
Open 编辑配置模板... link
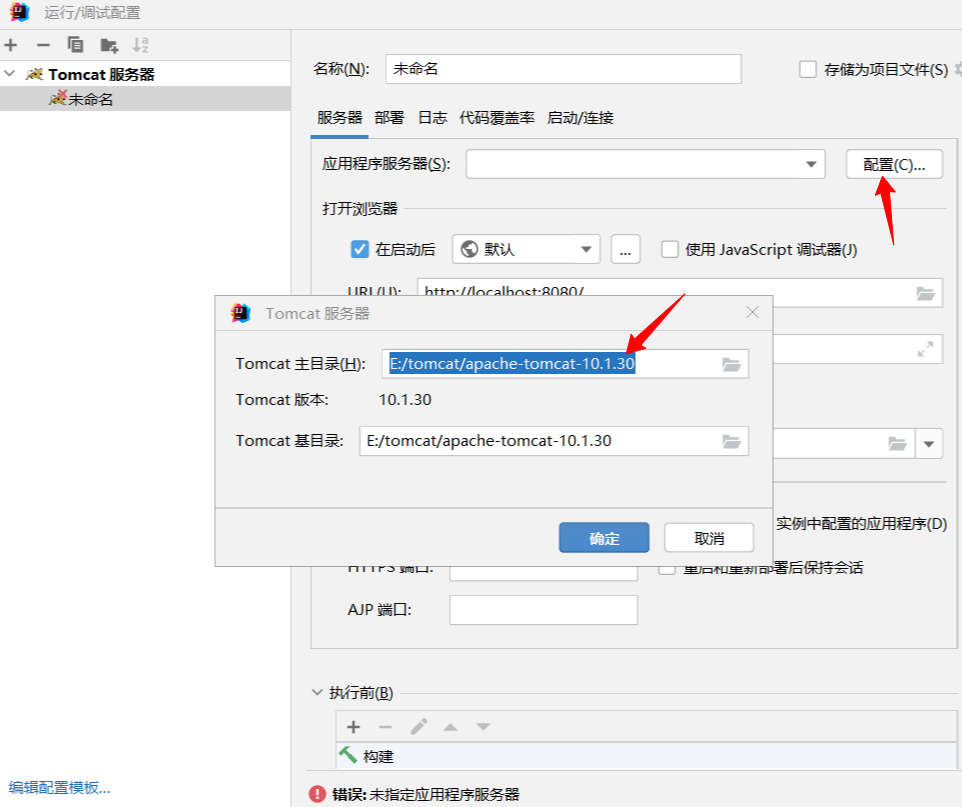point(60,787)
